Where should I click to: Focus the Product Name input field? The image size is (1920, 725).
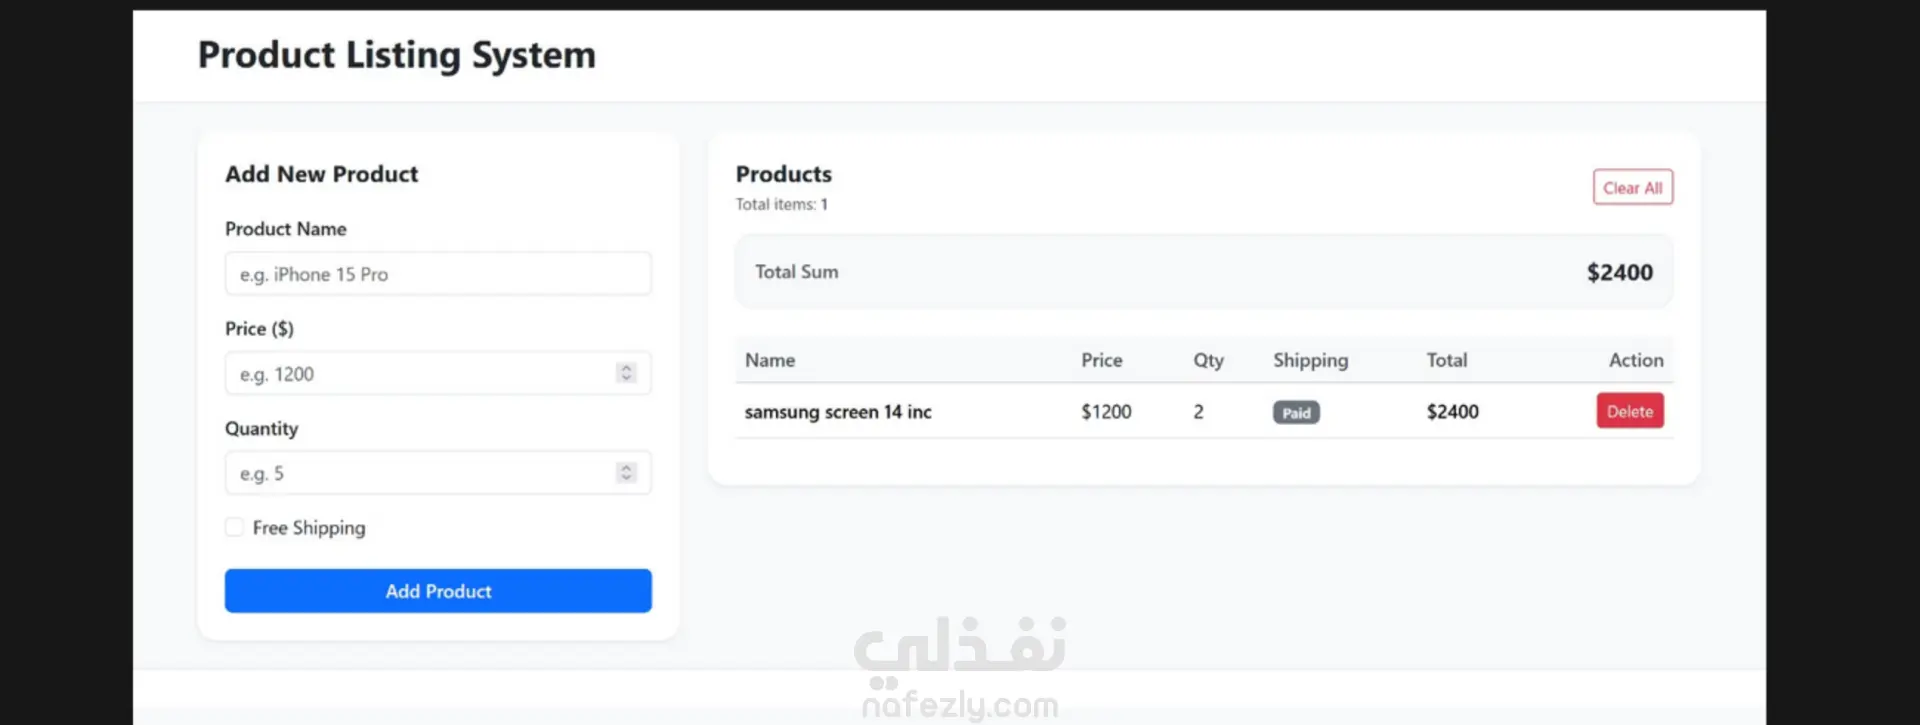point(437,274)
